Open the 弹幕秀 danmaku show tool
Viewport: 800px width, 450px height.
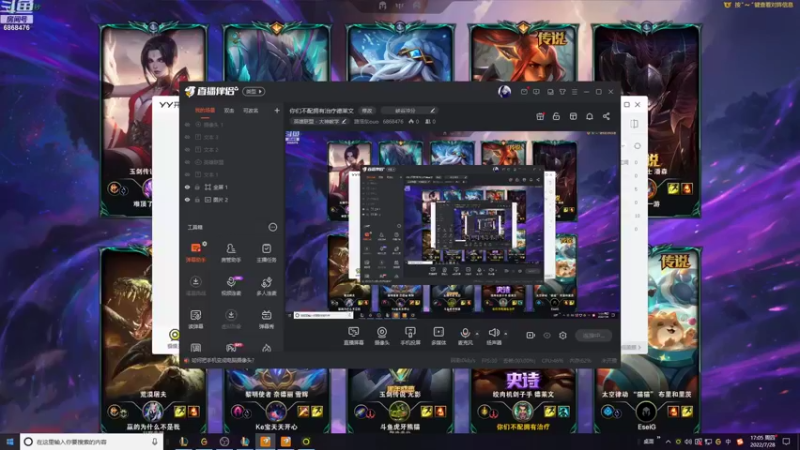click(x=266, y=319)
